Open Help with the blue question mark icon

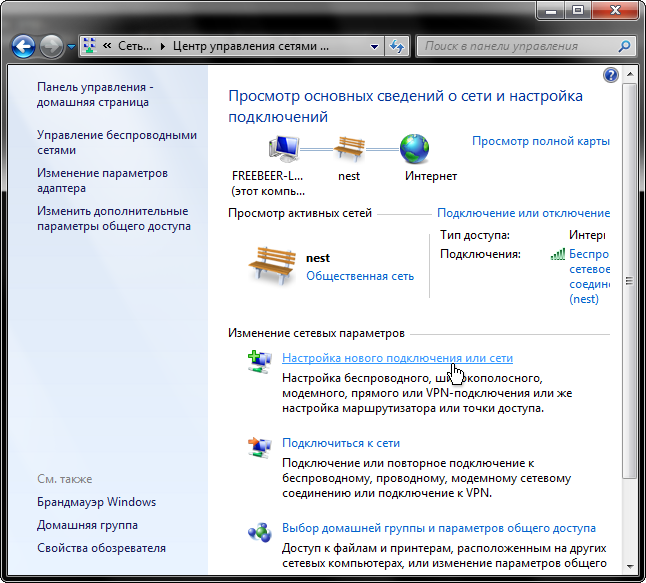coord(611,75)
